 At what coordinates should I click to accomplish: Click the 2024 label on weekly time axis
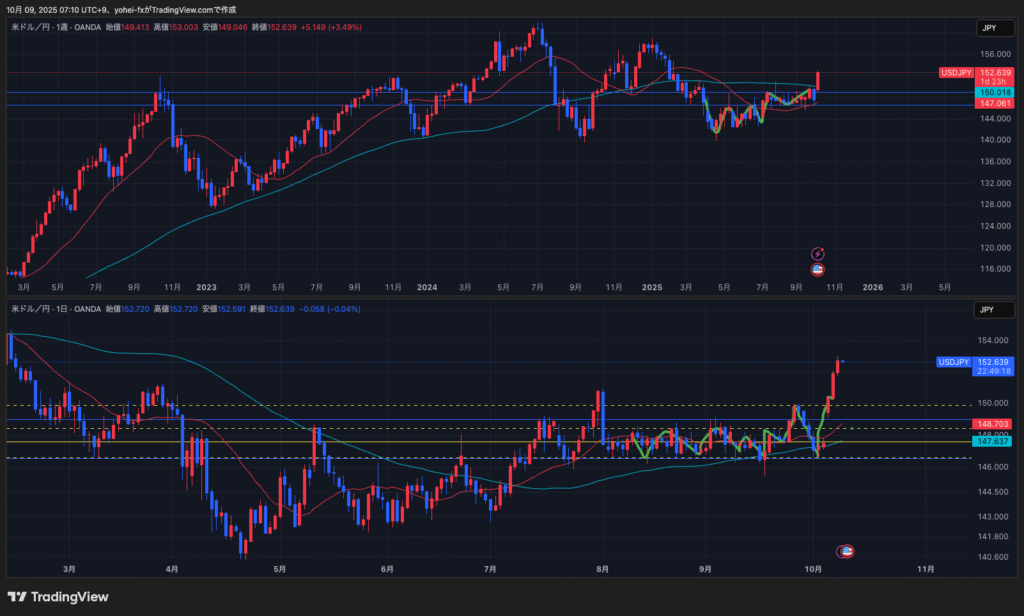pyautogui.click(x=427, y=286)
